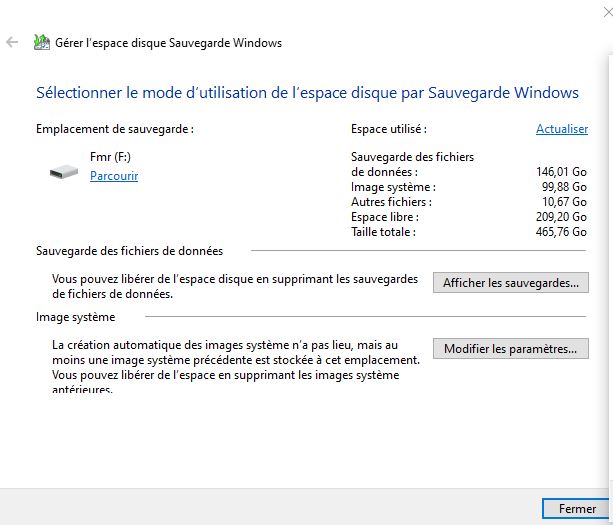The height and width of the screenshot is (525, 613).
Task: Click the back arrow icon
Action: (12, 42)
